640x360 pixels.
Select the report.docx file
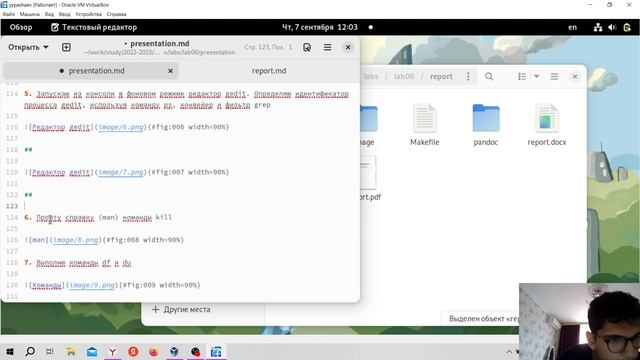click(547, 124)
